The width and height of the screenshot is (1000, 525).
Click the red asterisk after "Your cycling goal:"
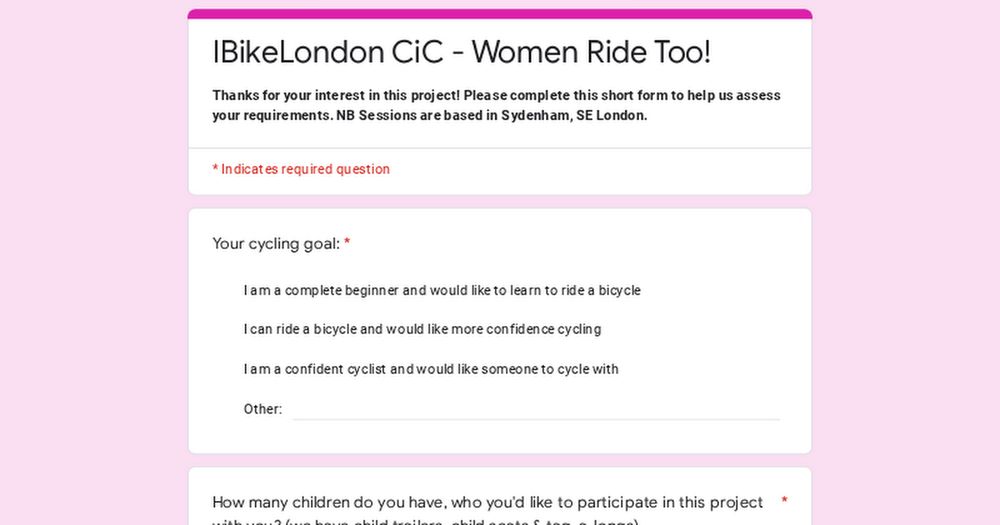tap(347, 244)
